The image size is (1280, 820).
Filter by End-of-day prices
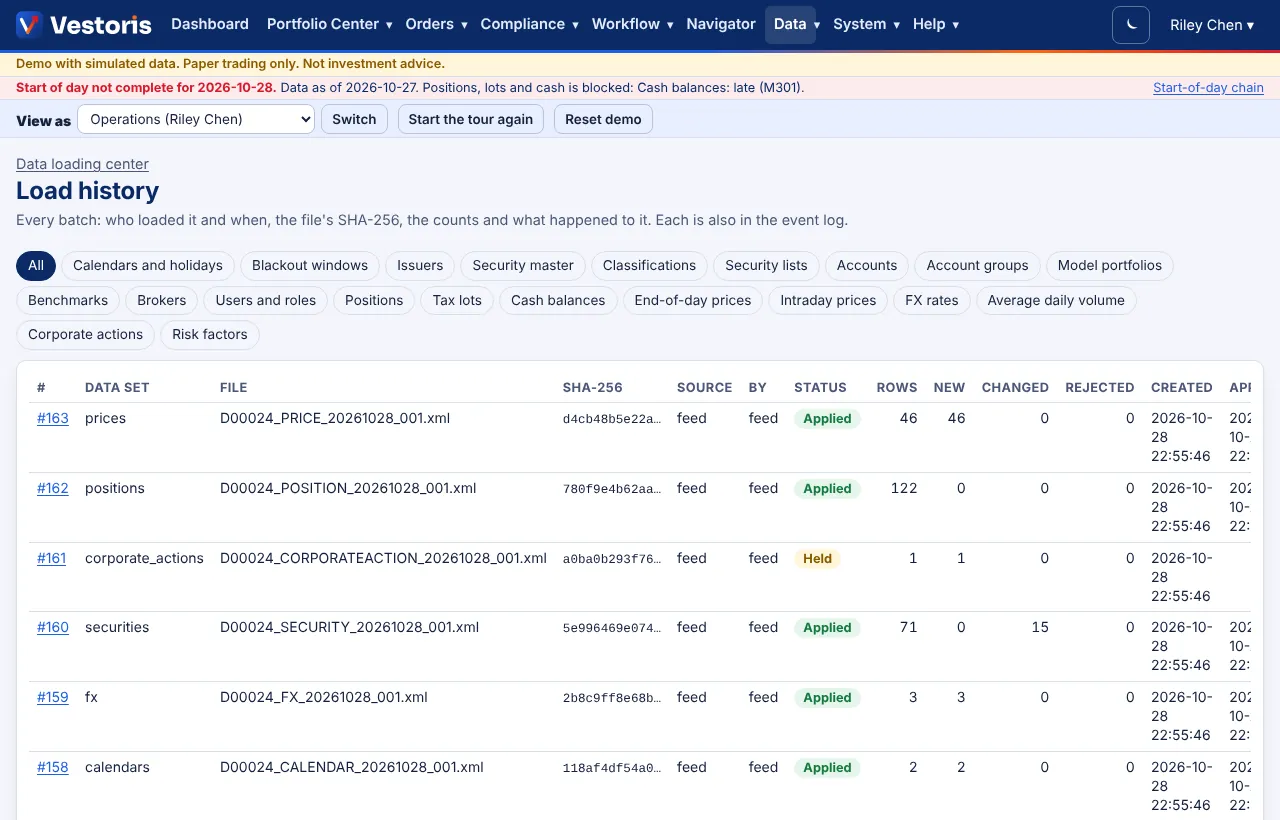tap(693, 300)
